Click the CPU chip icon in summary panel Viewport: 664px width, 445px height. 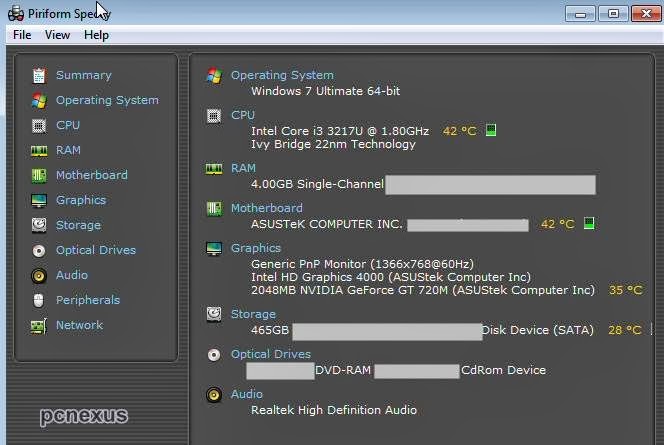tap(214, 116)
